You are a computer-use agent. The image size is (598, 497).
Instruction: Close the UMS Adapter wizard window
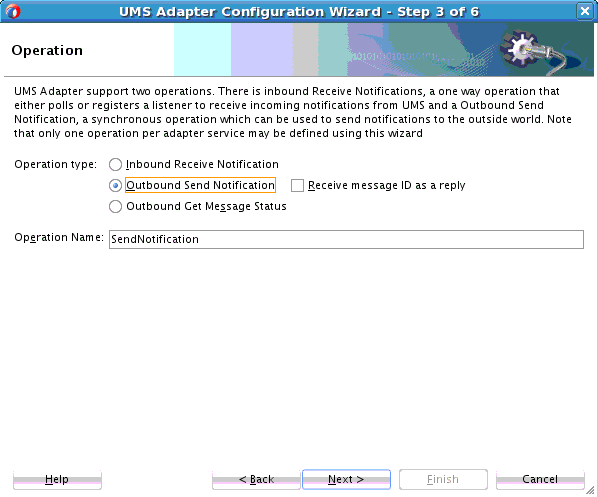[x=585, y=11]
